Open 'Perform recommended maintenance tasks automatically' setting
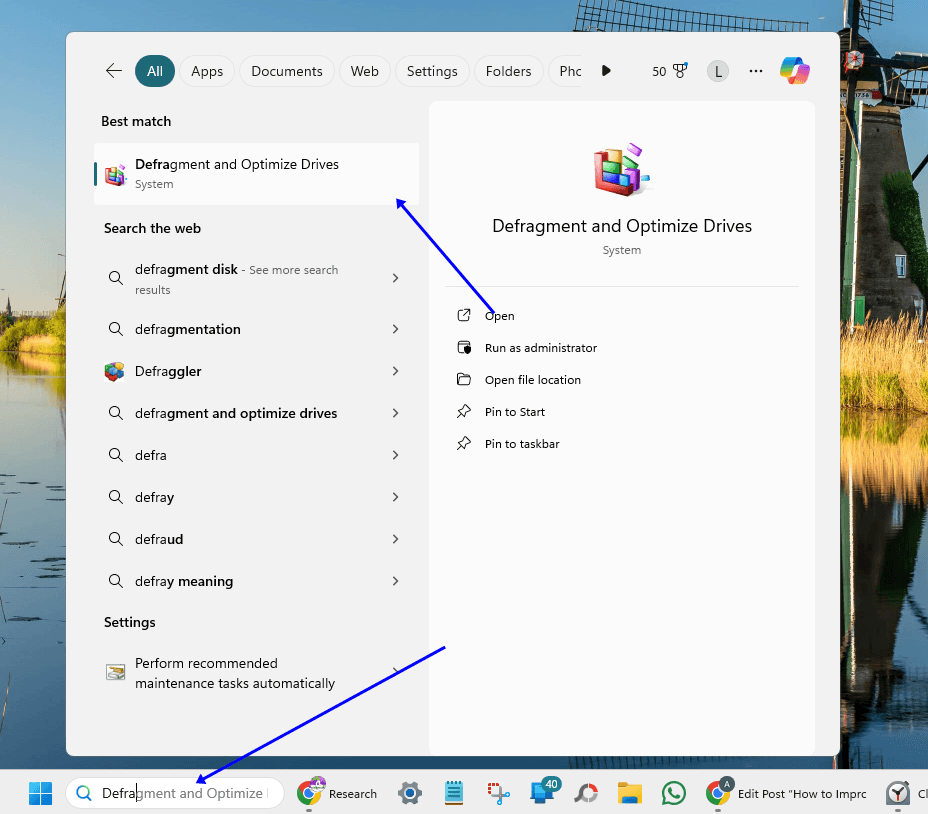The width and height of the screenshot is (928, 814). coord(256,673)
